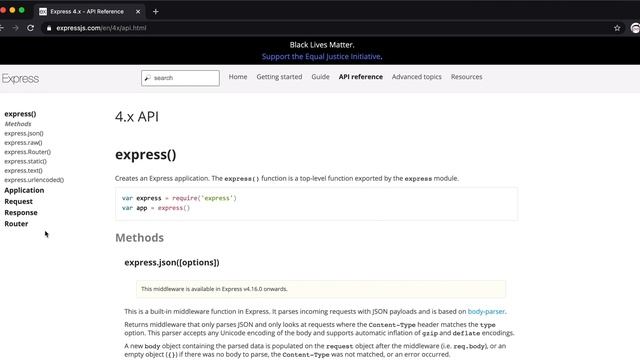Viewport: 640px width, 360px height.
Task: Jump to express() in the sidebar
Action: tap(20, 114)
